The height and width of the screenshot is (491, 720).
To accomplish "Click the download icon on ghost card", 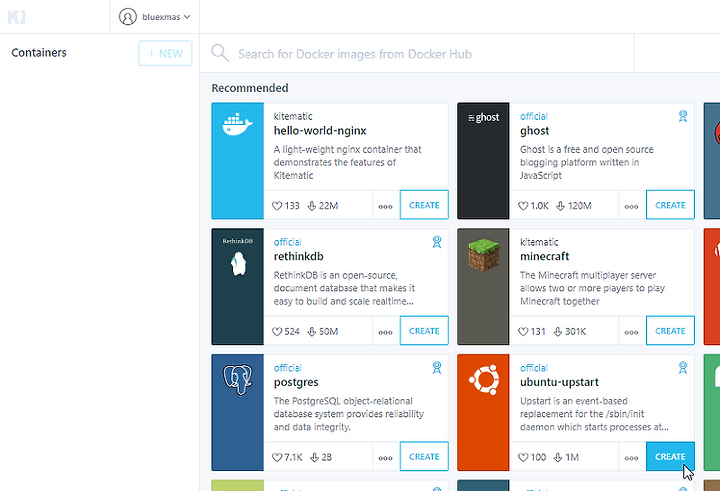I will click(560, 206).
